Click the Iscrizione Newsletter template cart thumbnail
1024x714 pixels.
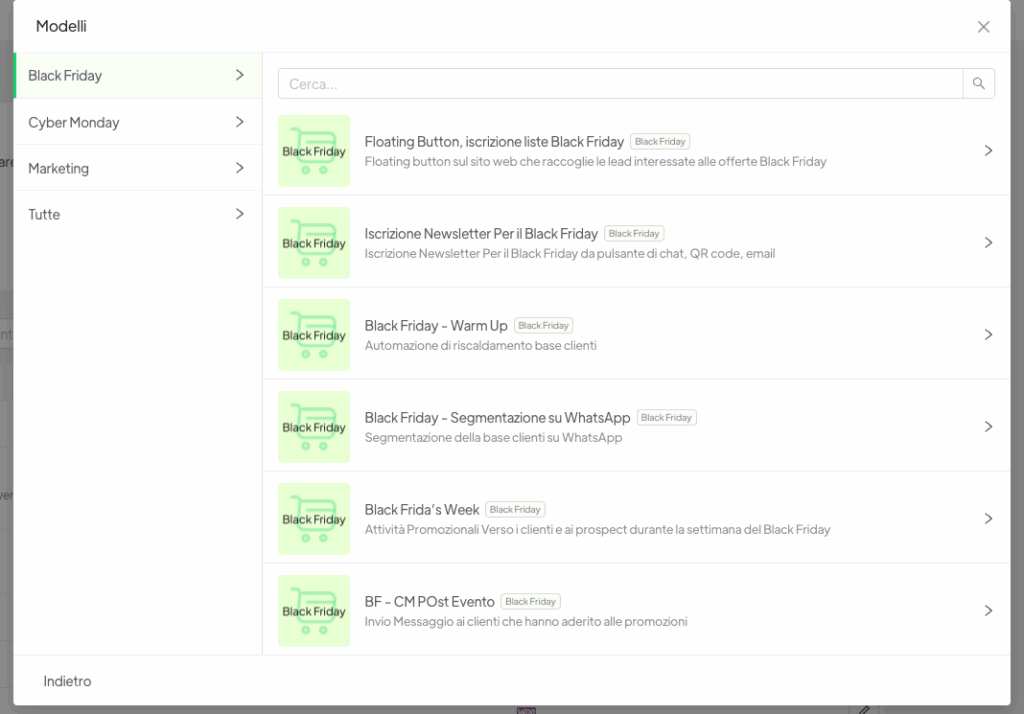pos(314,243)
